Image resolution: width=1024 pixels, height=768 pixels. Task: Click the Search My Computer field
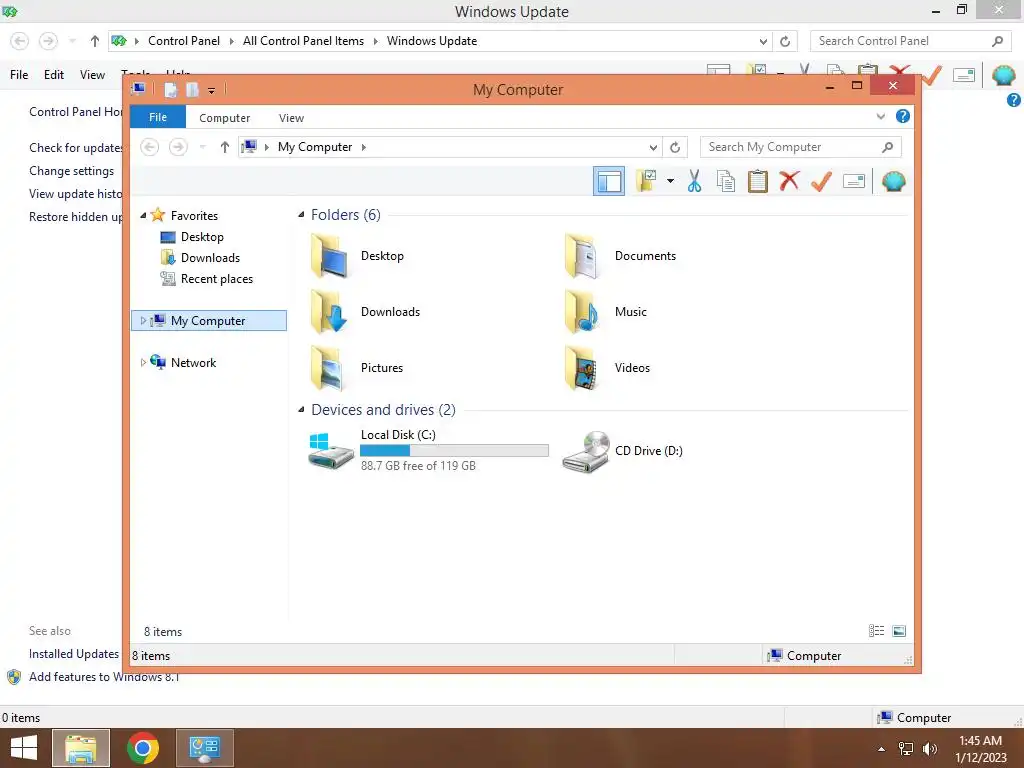pyautogui.click(x=801, y=147)
